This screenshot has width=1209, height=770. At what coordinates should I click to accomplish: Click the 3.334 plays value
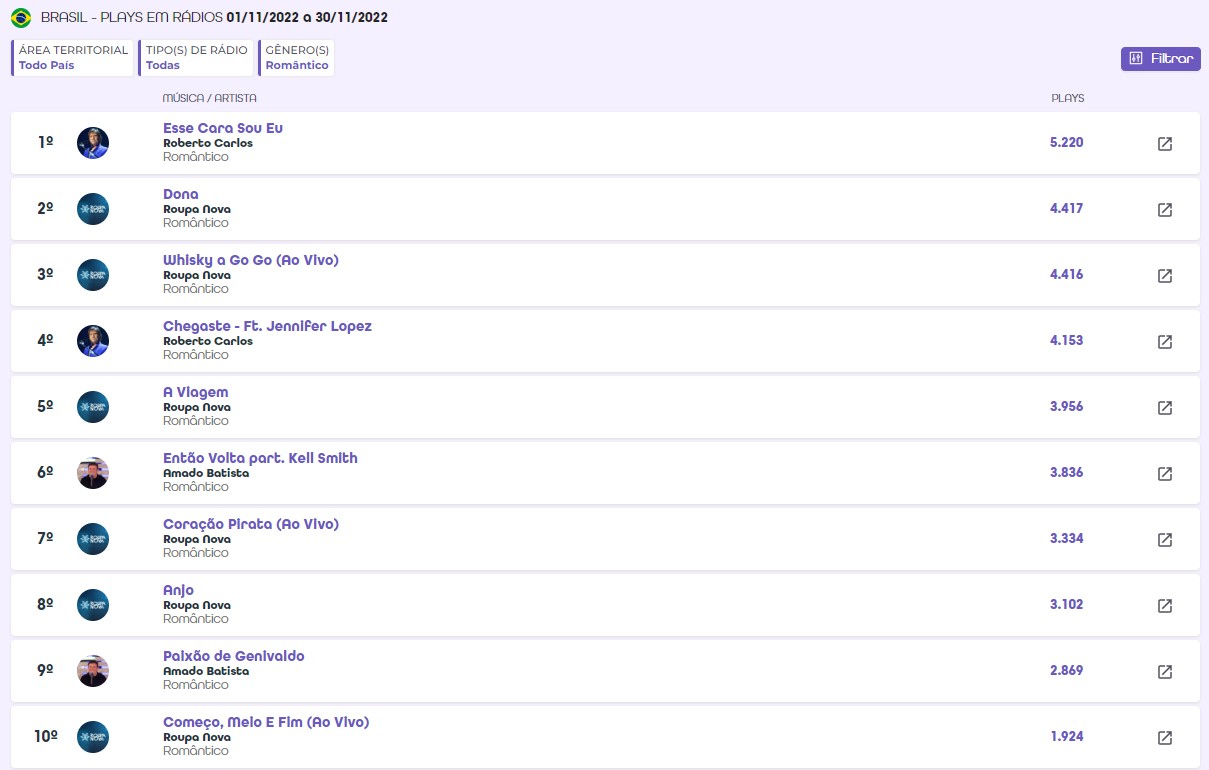(1067, 539)
